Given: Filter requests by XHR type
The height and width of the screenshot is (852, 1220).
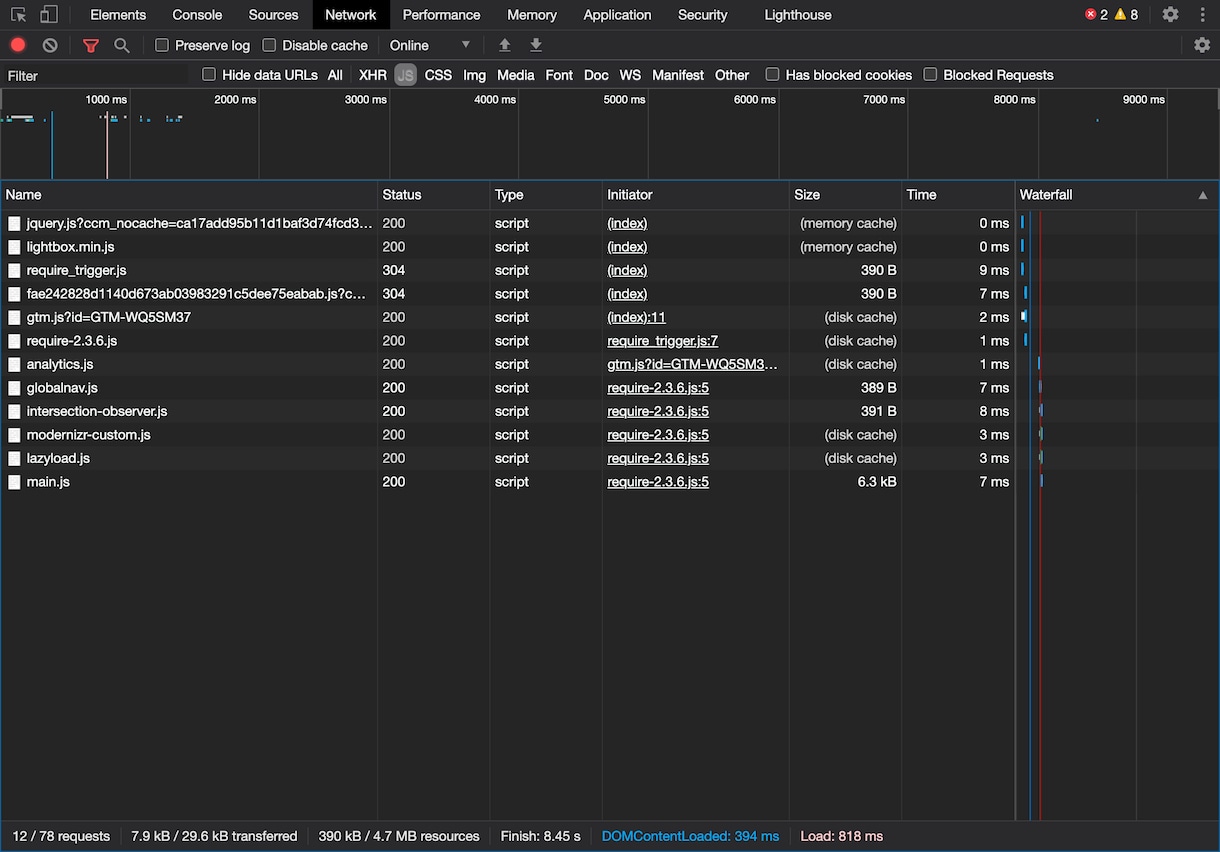Looking at the screenshot, I should point(373,75).
